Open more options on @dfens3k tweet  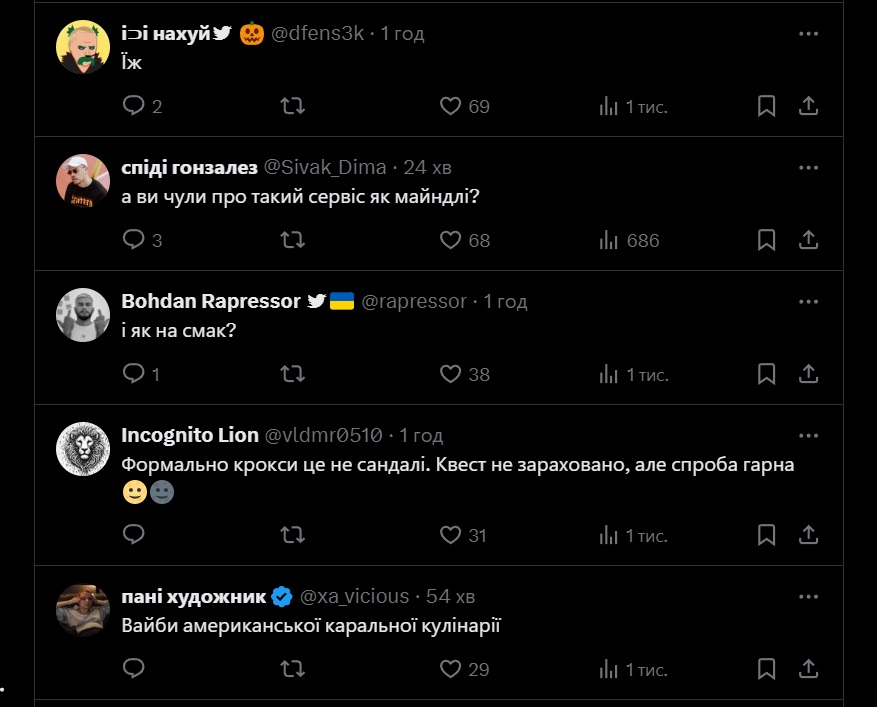pos(809,33)
